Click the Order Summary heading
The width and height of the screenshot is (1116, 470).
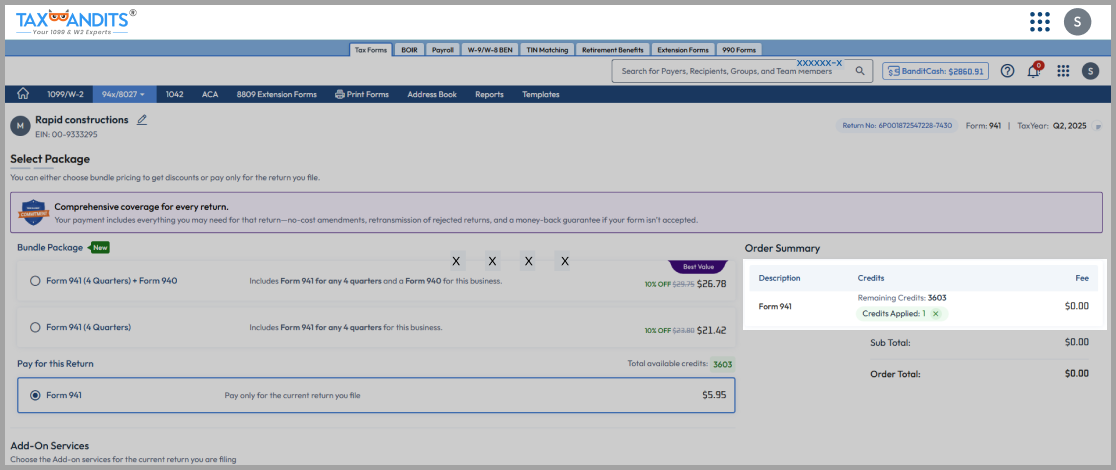point(782,249)
